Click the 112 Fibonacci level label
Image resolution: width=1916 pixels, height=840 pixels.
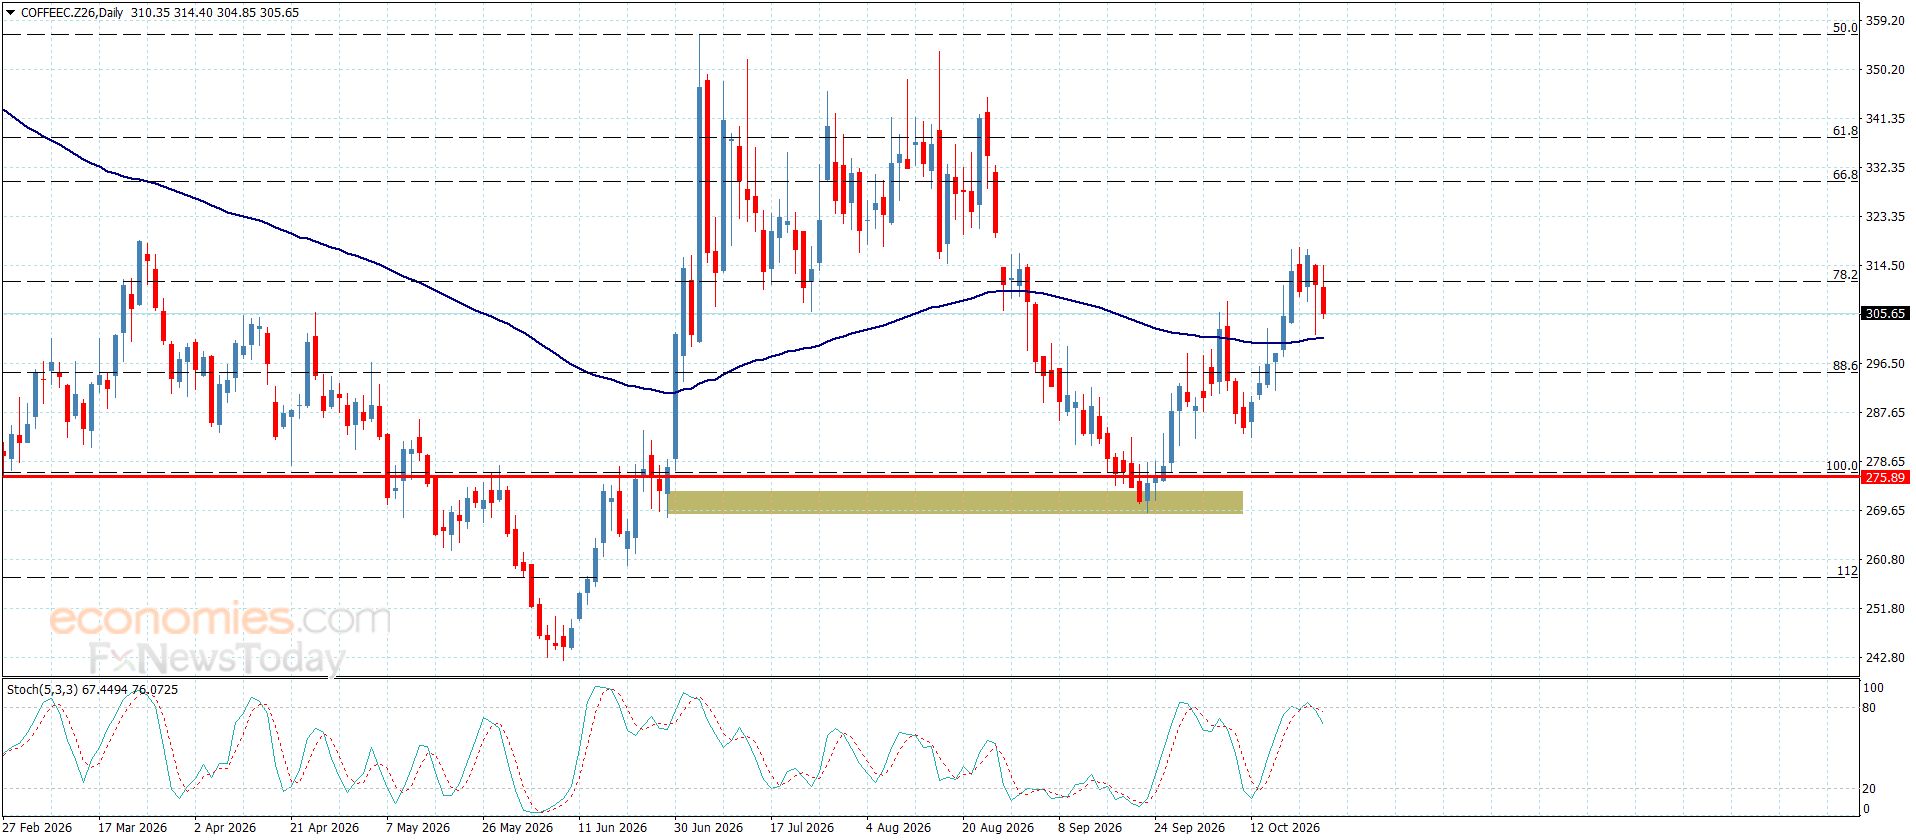(1847, 571)
